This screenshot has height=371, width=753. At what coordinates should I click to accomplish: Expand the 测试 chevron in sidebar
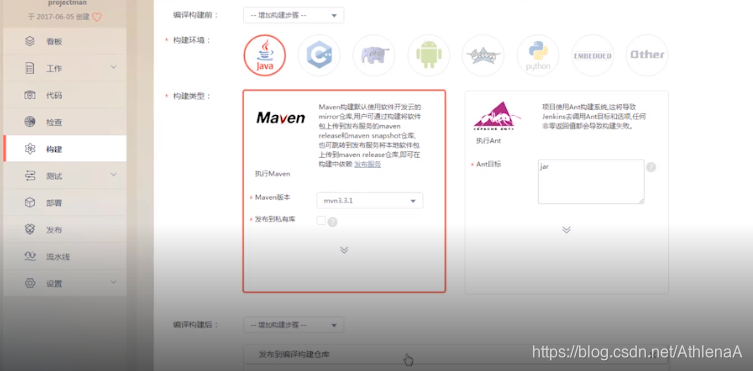pyautogui.click(x=113, y=174)
